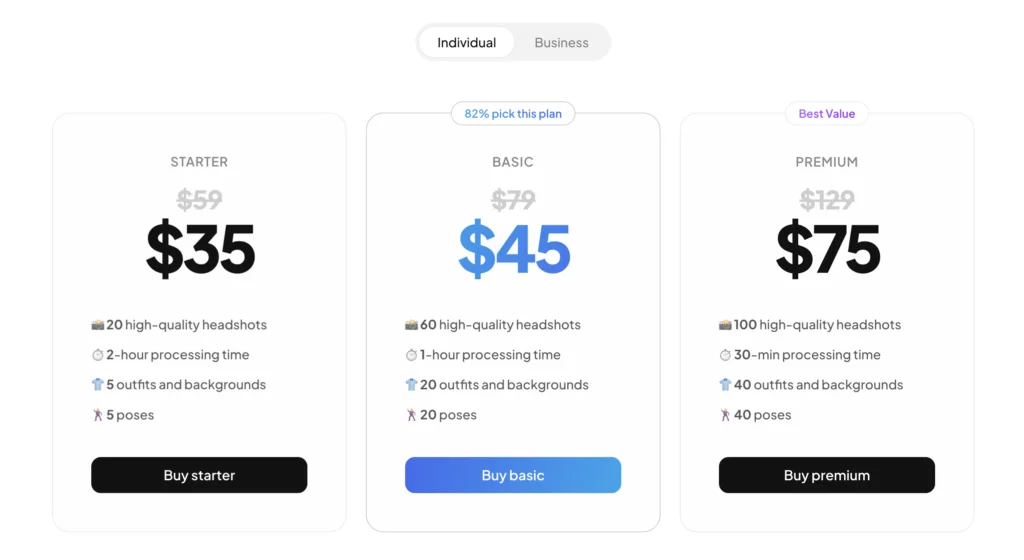Click the blue $45 Basic price
The height and width of the screenshot is (560, 1024).
(x=513, y=250)
